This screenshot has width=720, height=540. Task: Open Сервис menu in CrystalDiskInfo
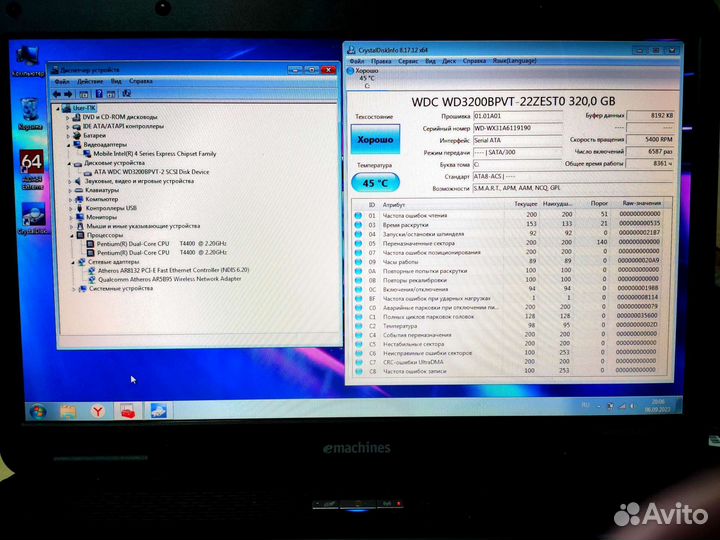click(x=408, y=61)
